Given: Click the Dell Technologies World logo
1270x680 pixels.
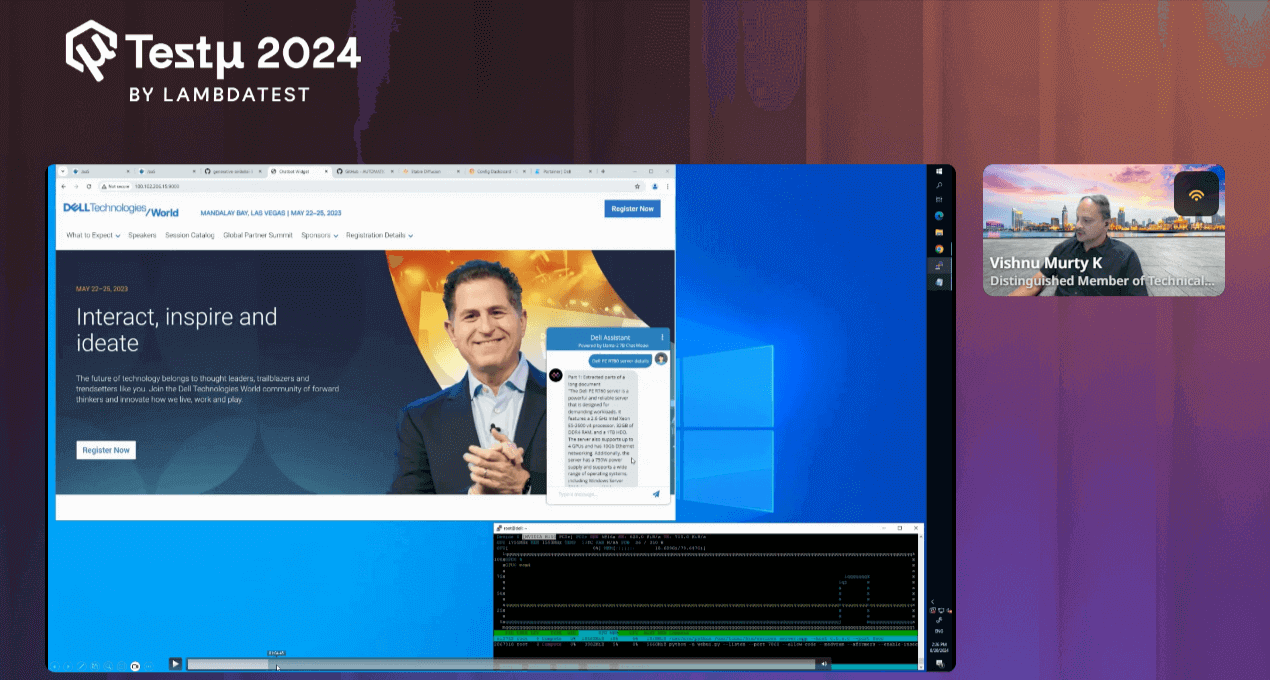Looking at the screenshot, I should [121, 210].
